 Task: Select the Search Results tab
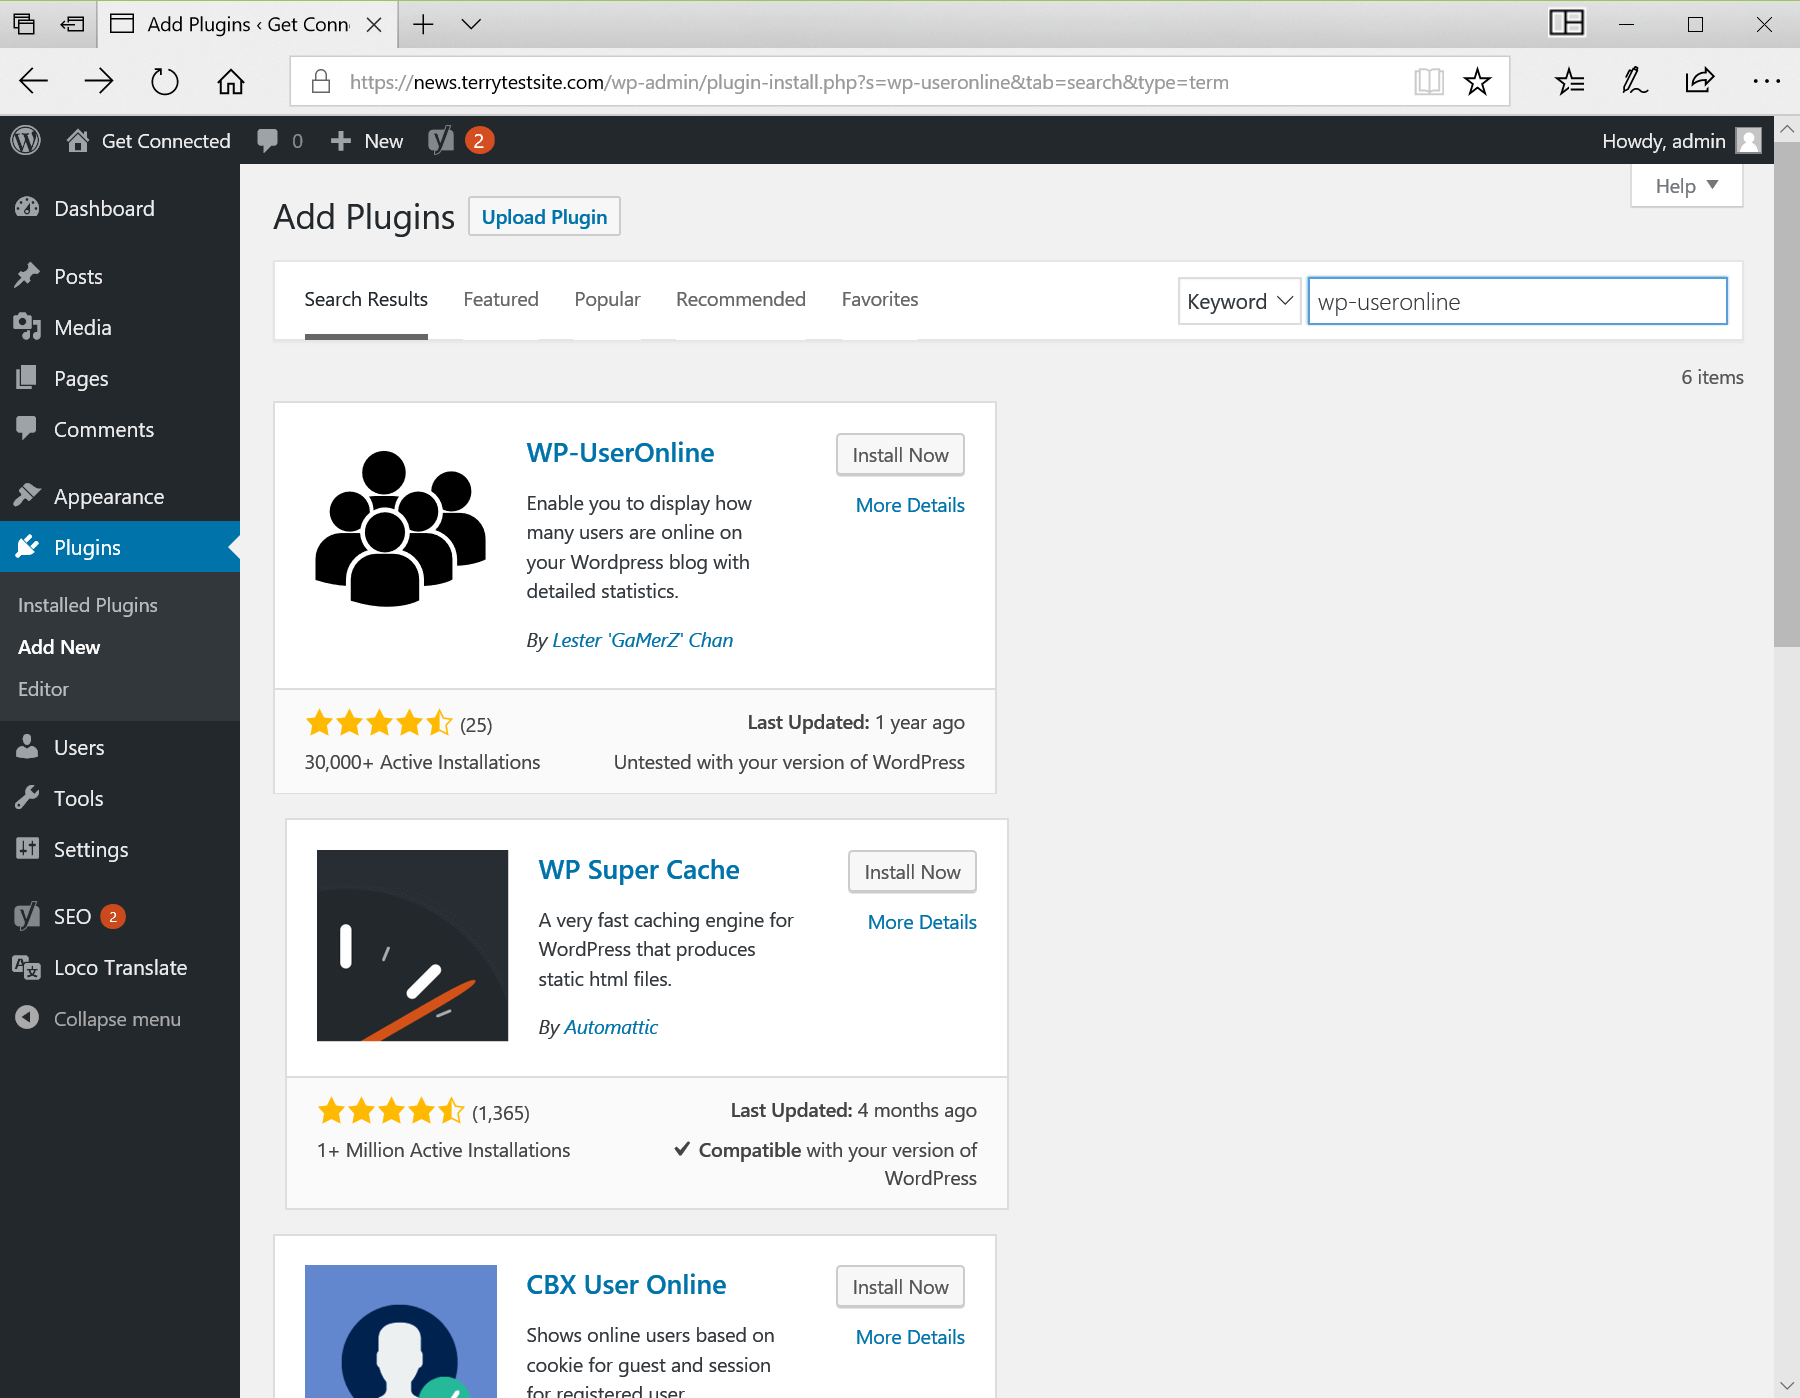(x=366, y=299)
